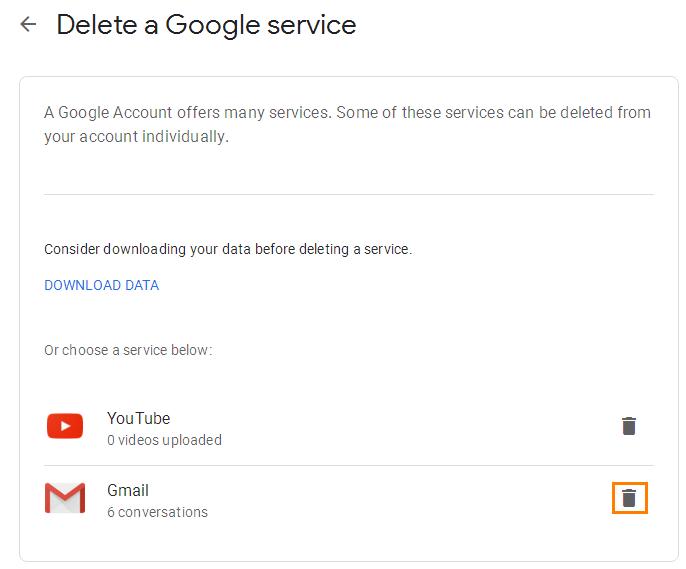Click the red YouTube play logo
The image size is (686, 569).
(65, 426)
